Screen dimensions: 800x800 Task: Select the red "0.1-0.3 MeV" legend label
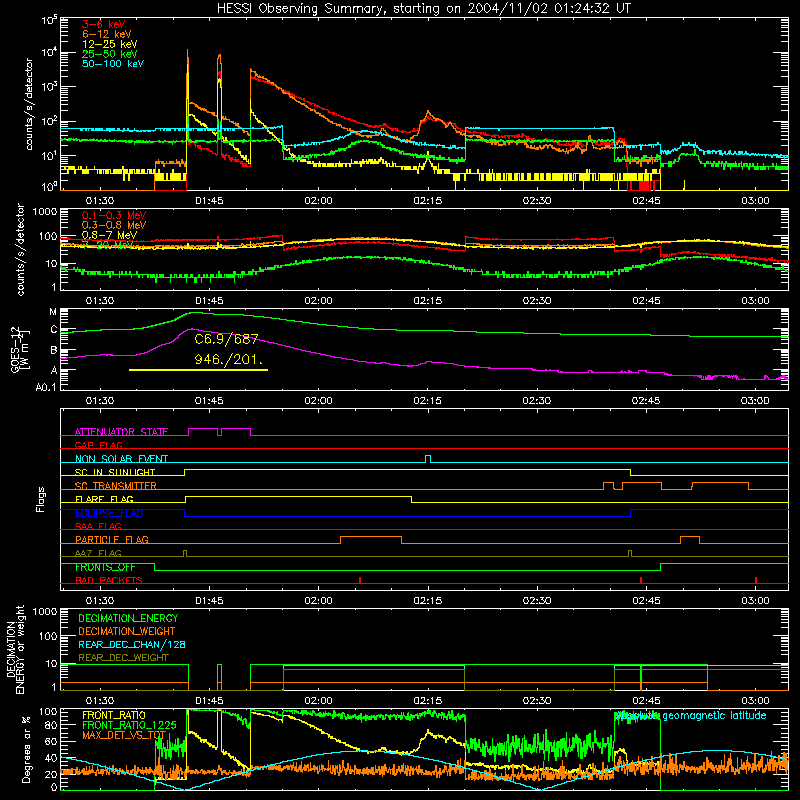tap(114, 215)
